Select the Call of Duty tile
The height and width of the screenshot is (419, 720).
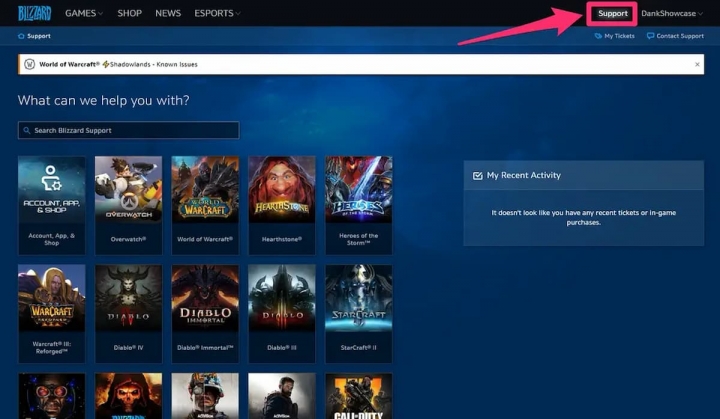[359, 396]
